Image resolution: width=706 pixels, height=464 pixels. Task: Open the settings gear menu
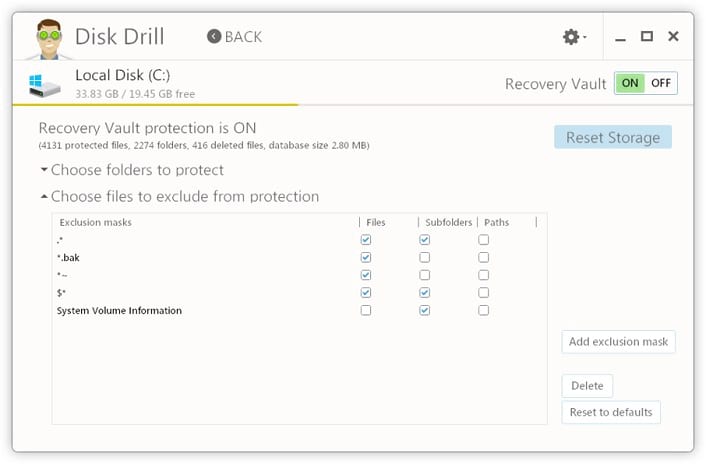(x=574, y=36)
